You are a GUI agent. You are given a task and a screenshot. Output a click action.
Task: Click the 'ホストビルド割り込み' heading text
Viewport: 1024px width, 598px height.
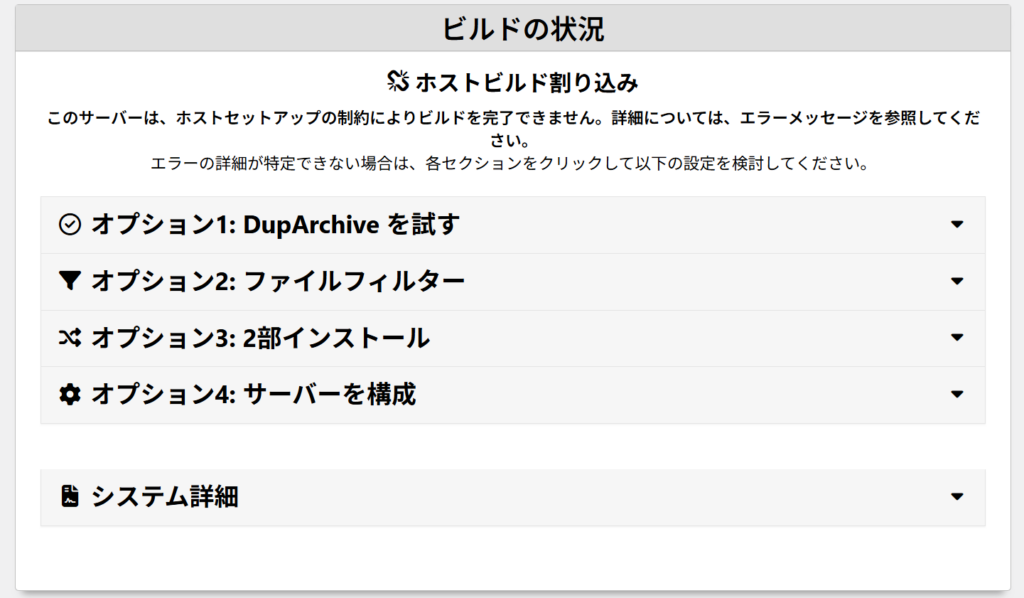click(526, 81)
